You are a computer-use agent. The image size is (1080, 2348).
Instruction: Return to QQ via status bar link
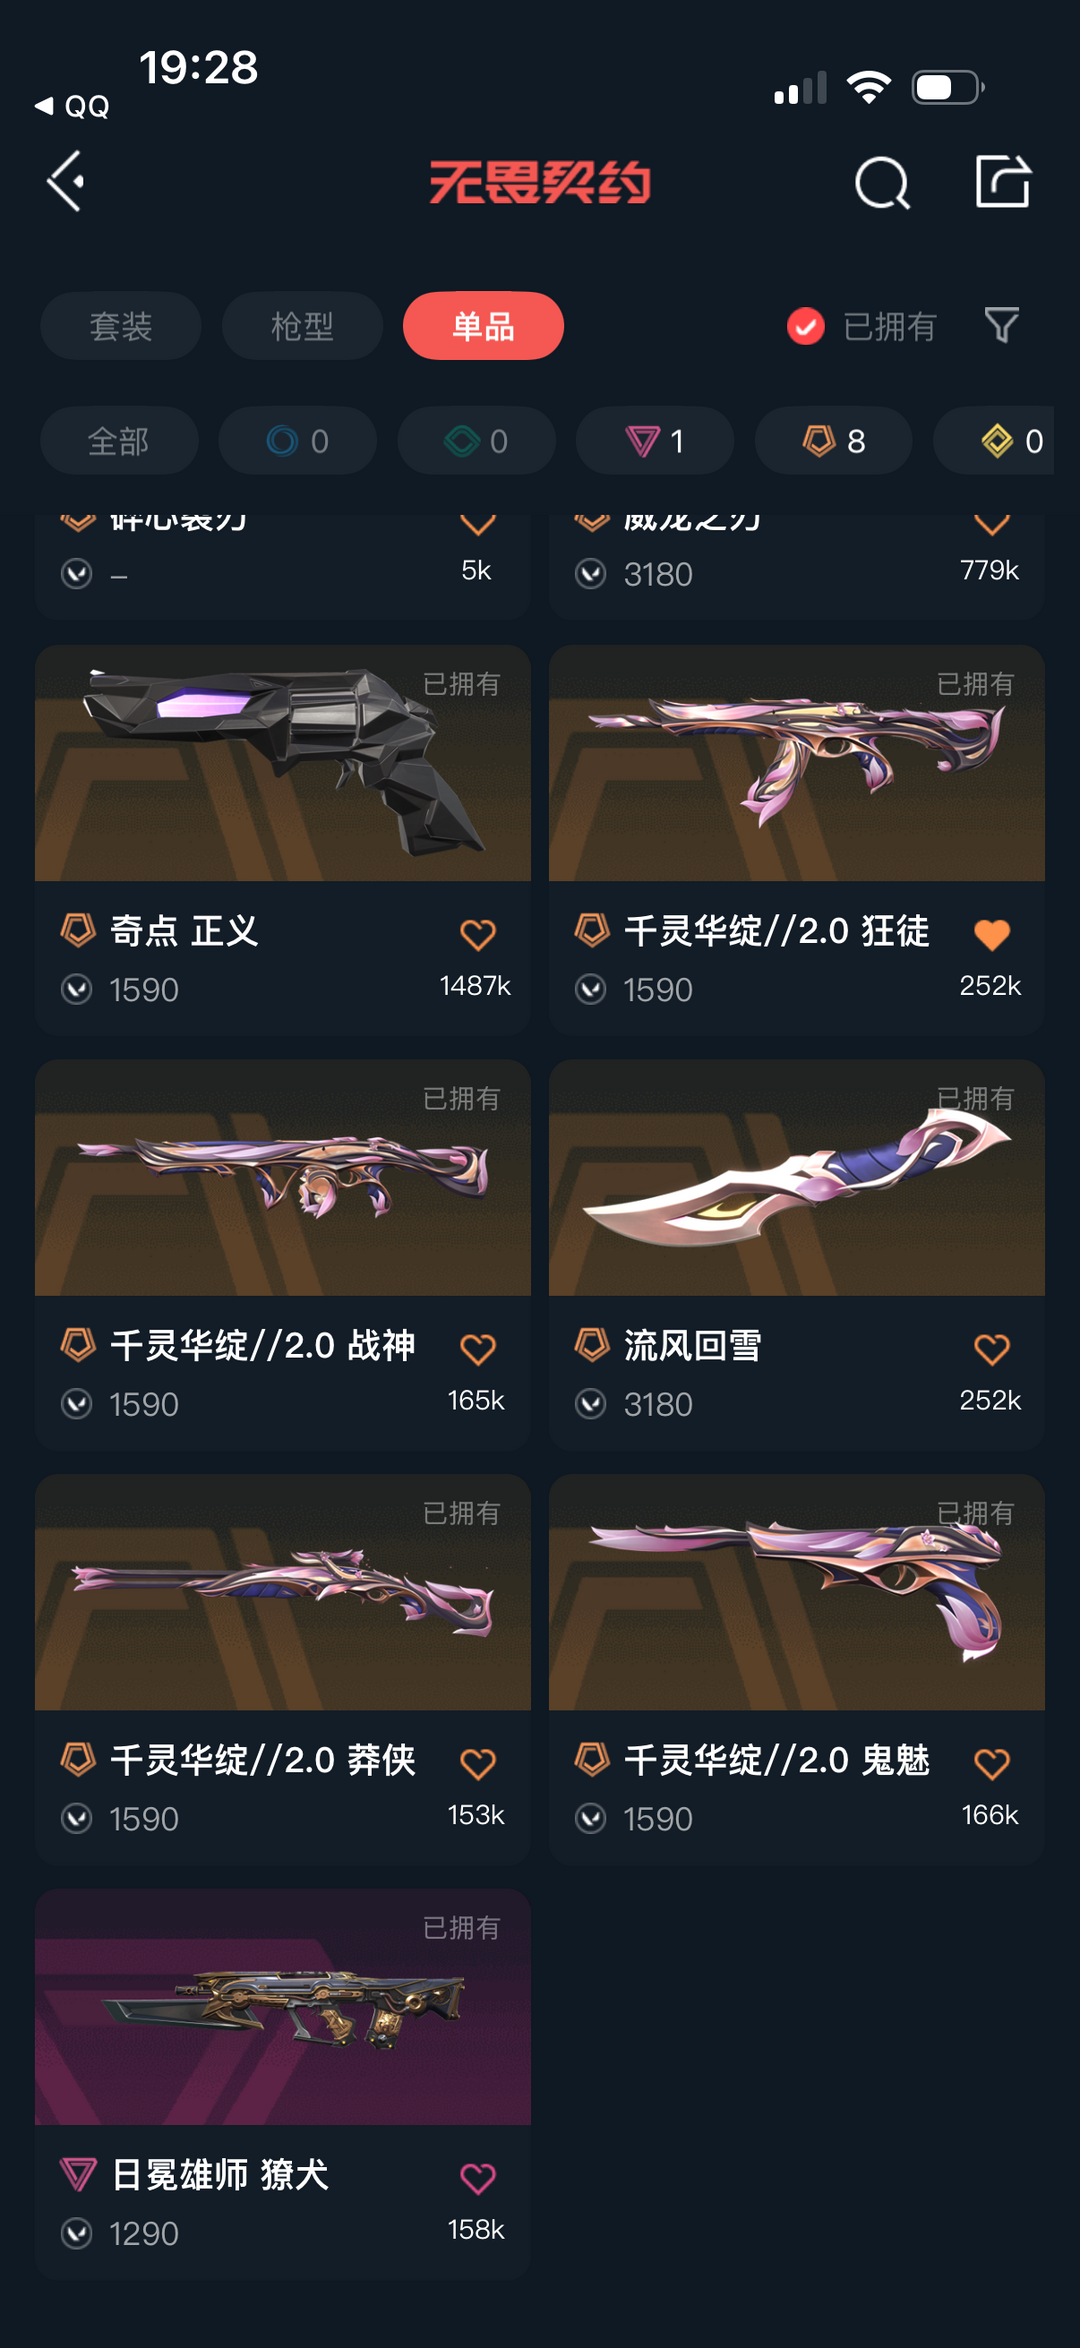pyautogui.click(x=72, y=107)
